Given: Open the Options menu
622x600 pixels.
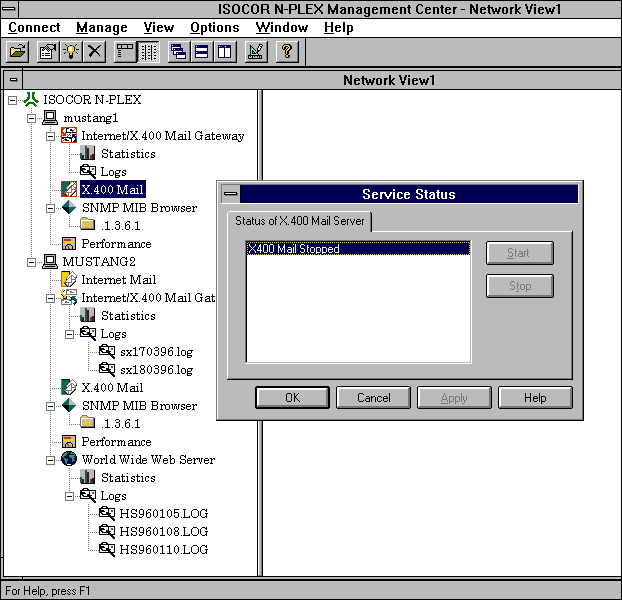Looking at the screenshot, I should tap(215, 27).
